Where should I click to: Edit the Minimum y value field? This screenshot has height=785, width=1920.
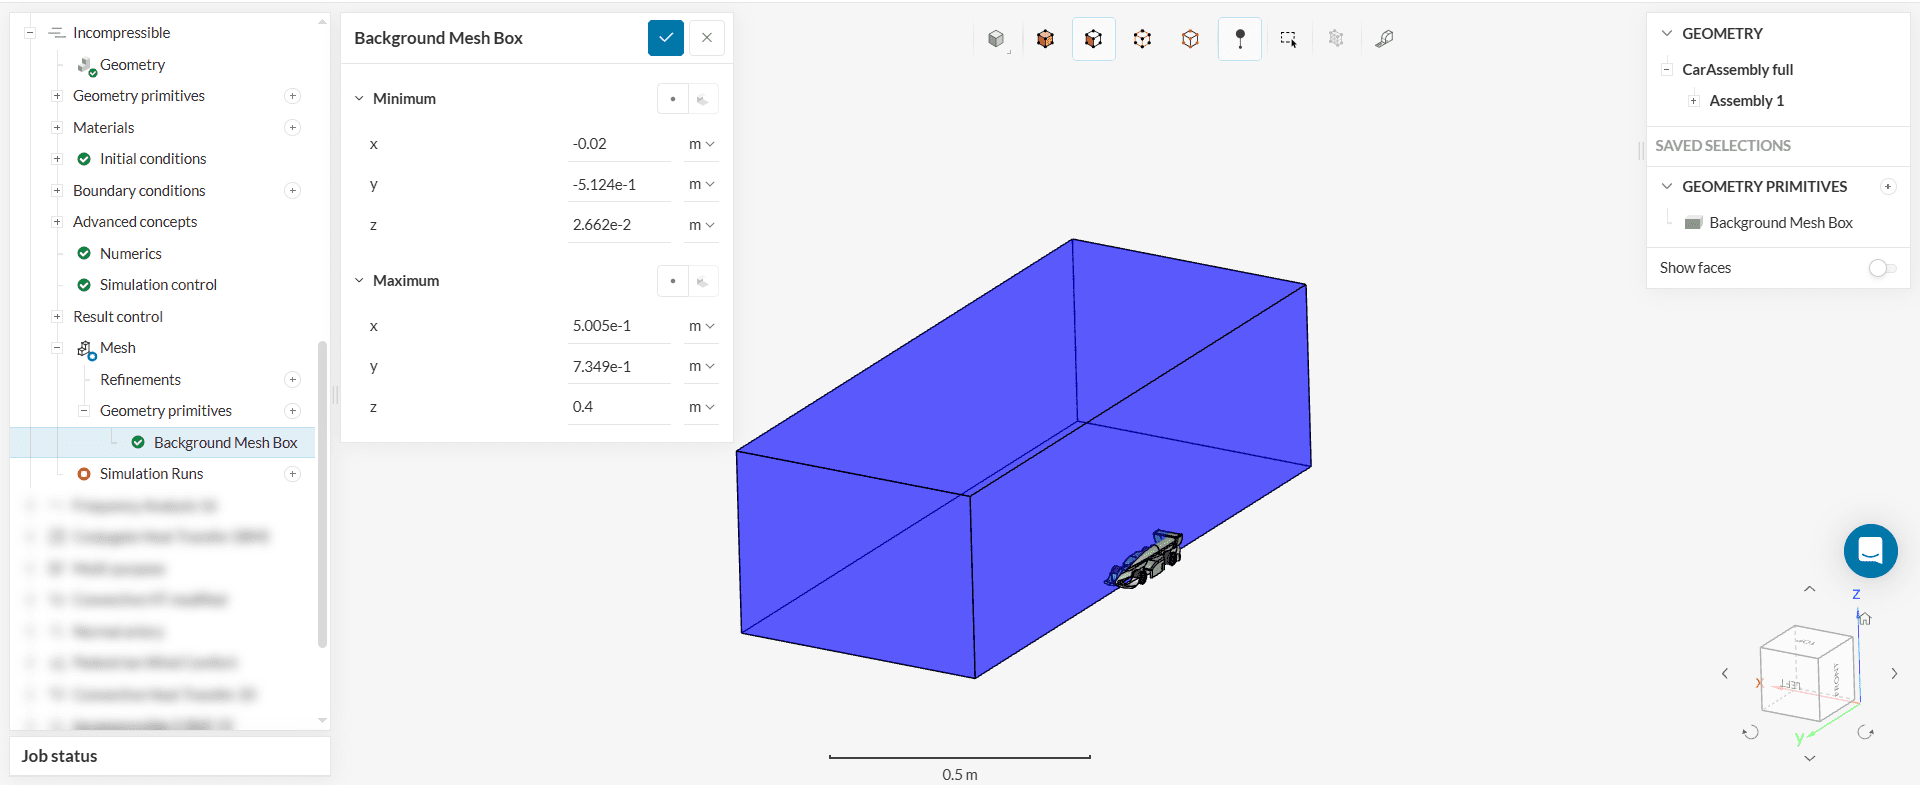coord(619,185)
